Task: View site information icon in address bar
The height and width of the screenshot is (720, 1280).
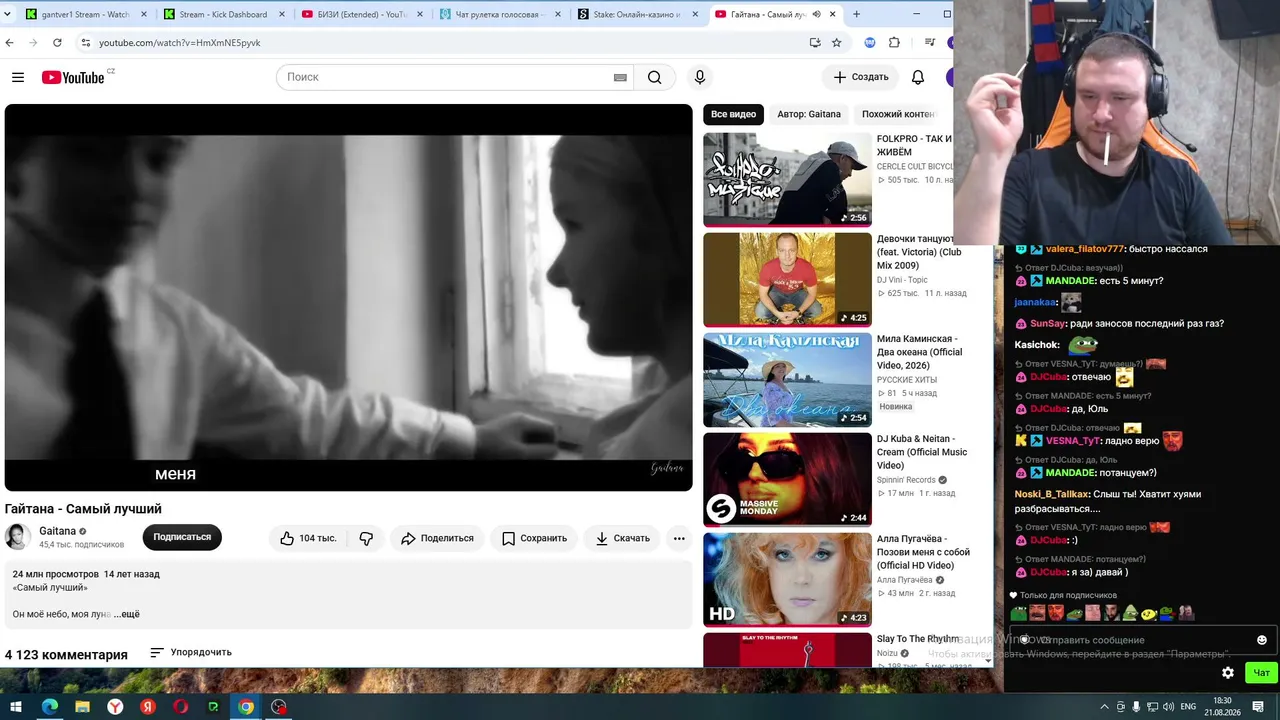Action: (x=86, y=43)
